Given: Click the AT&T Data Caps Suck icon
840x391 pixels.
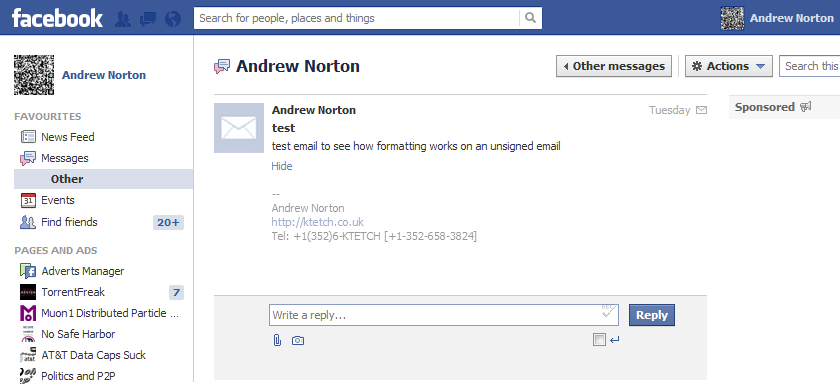Looking at the screenshot, I should point(28,355).
